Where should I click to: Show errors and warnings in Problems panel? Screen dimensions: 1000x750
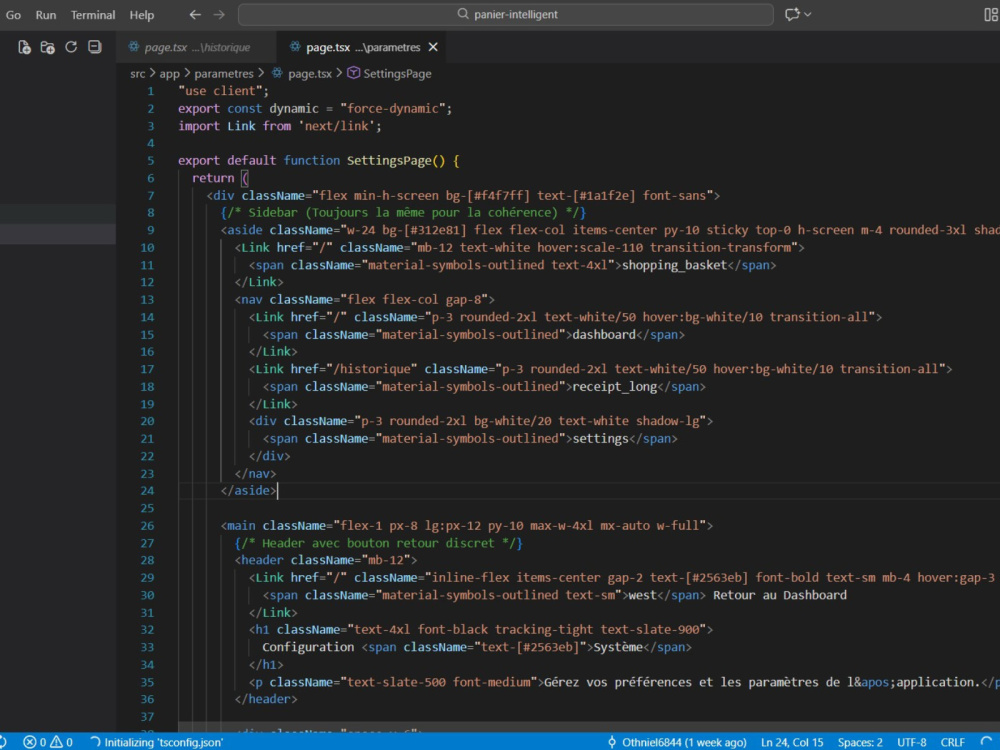(x=48, y=742)
